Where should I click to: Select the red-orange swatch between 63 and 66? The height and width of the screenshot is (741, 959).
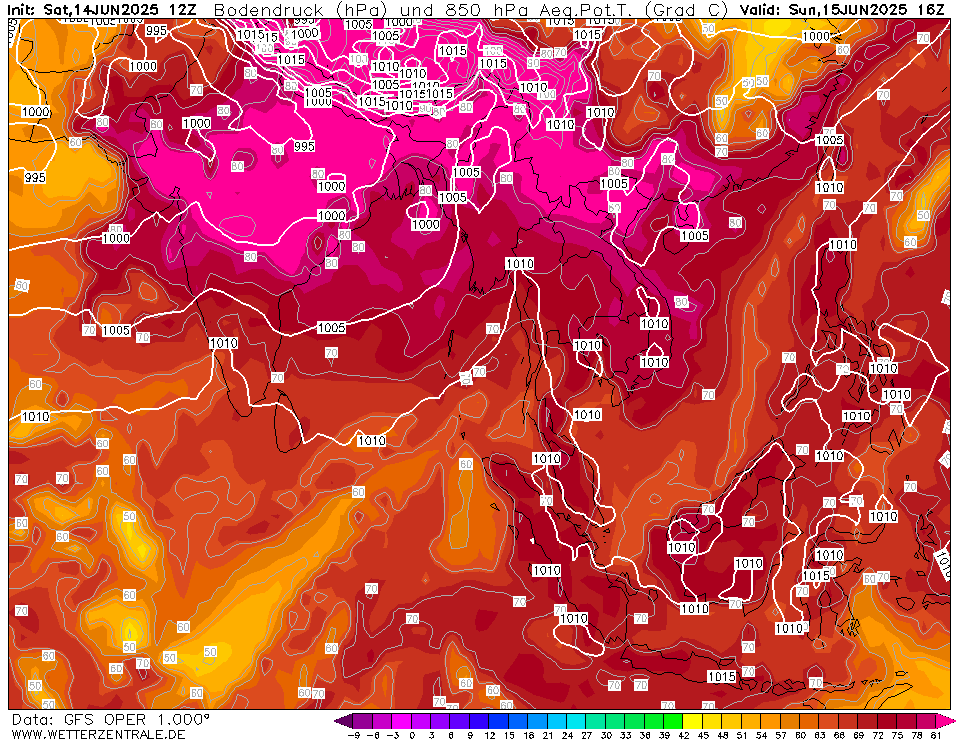click(x=829, y=720)
